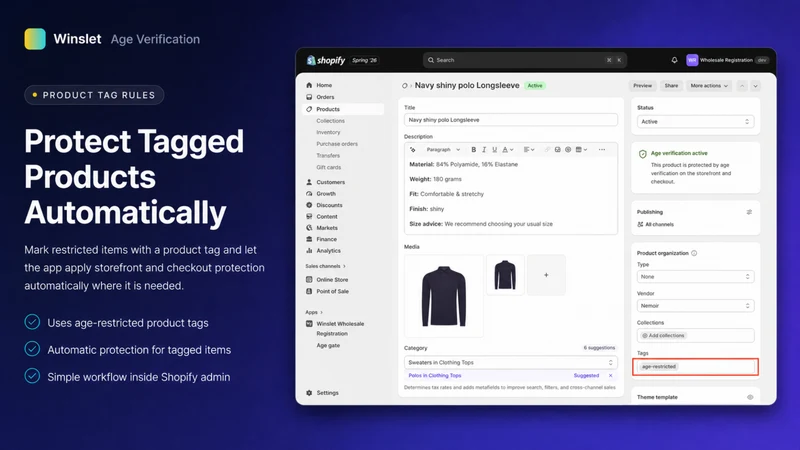Open Transfers in sidebar
The image size is (800, 450).
328,156
